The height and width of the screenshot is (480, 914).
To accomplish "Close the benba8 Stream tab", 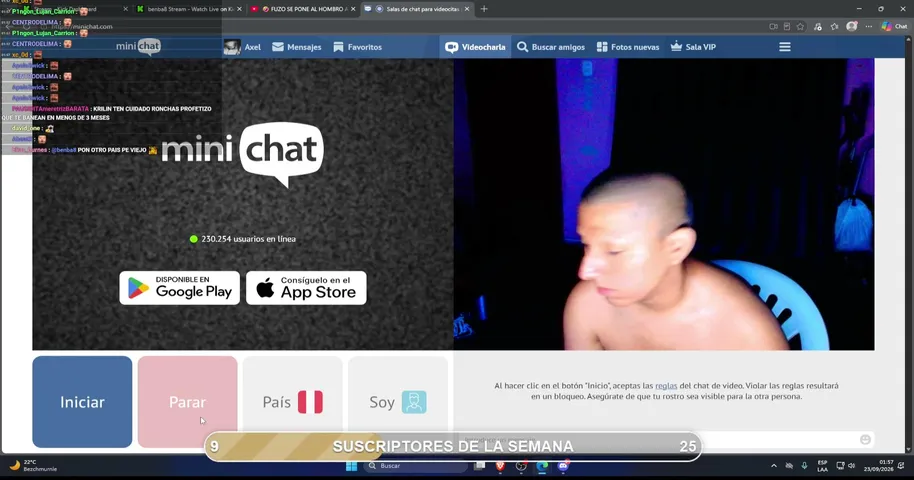I will [x=239, y=9].
